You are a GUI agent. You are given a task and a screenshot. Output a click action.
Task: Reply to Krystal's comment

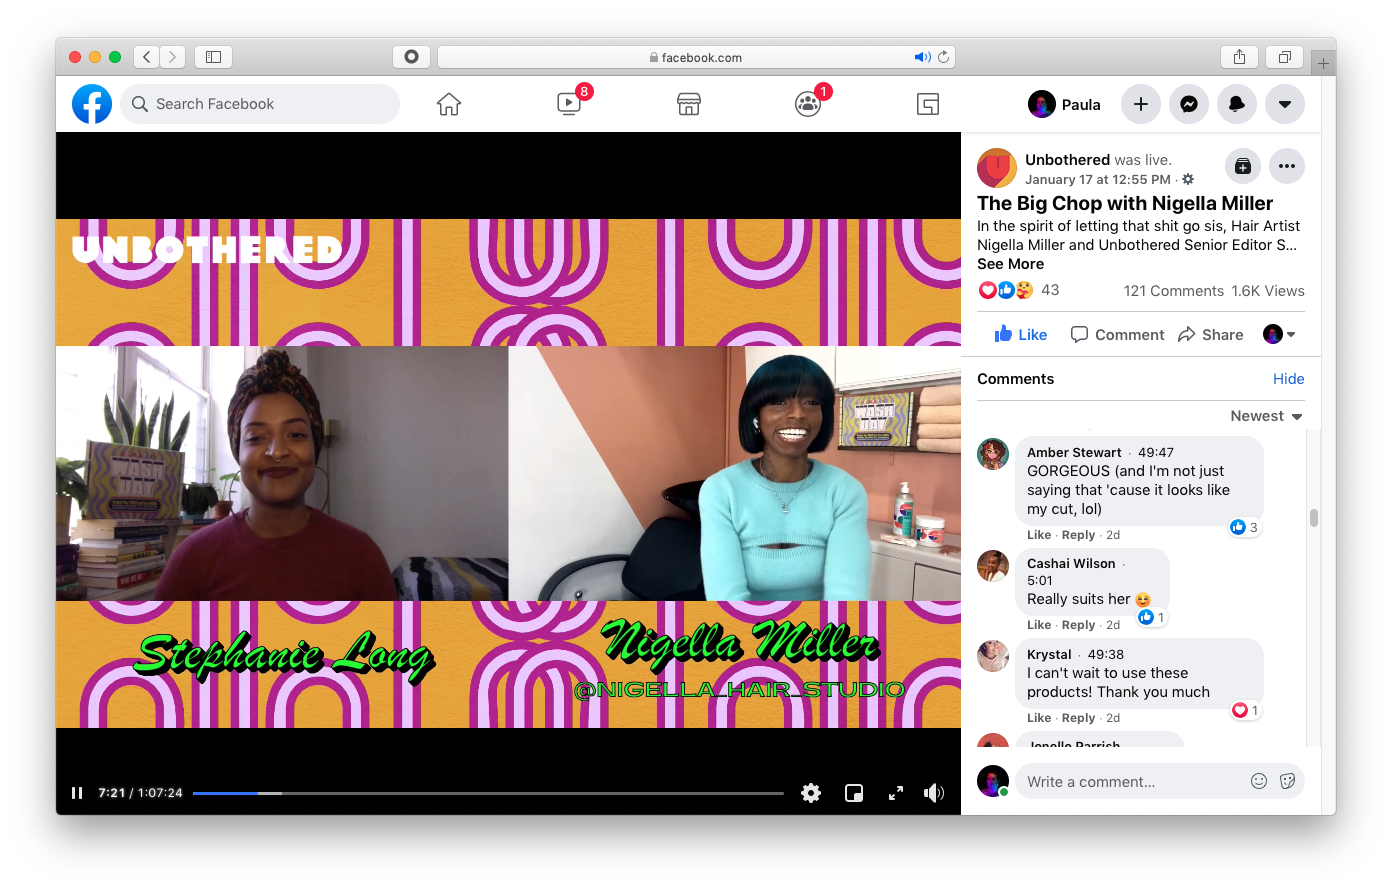click(x=1078, y=718)
